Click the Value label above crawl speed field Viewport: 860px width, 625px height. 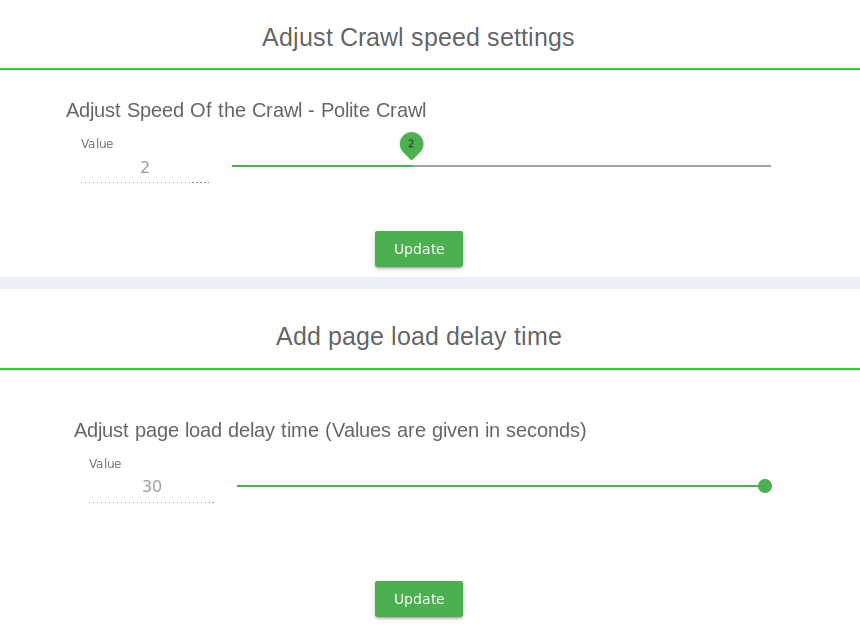point(97,144)
